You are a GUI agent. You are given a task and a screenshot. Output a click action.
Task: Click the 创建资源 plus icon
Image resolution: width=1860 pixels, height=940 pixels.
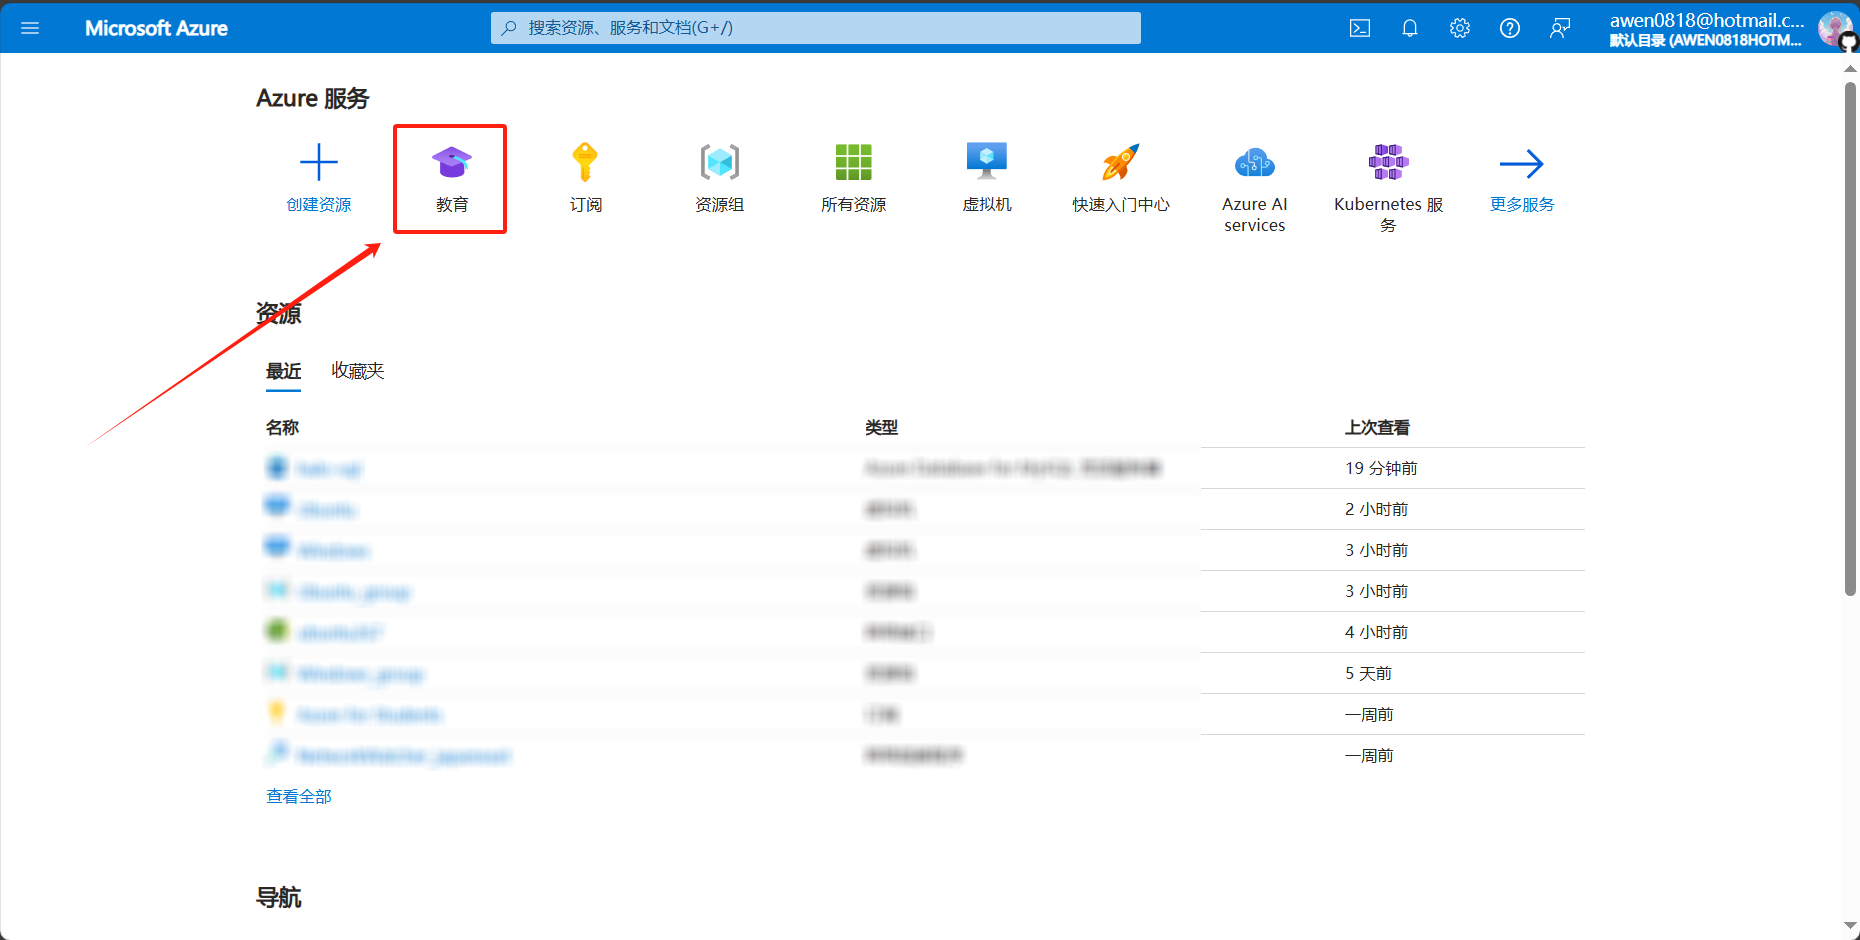coord(319,162)
